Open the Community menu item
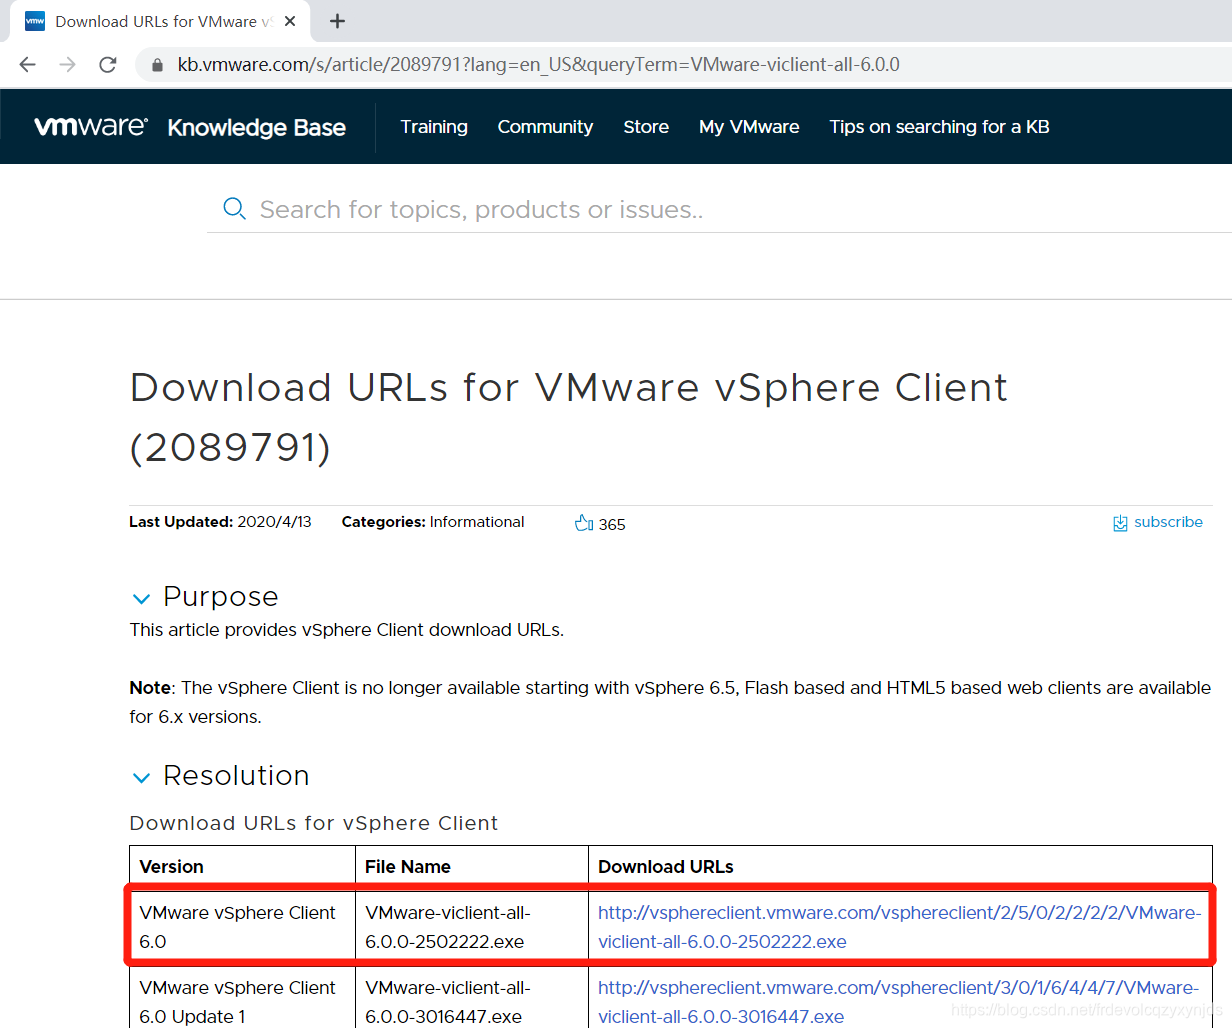 pos(545,127)
